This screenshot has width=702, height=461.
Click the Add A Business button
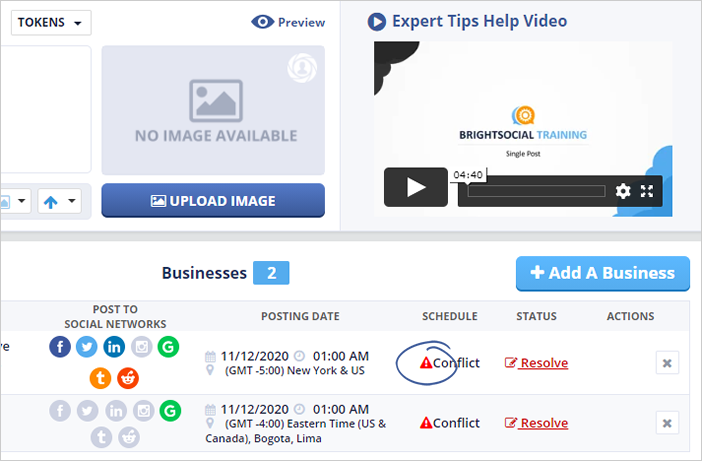[x=602, y=273]
